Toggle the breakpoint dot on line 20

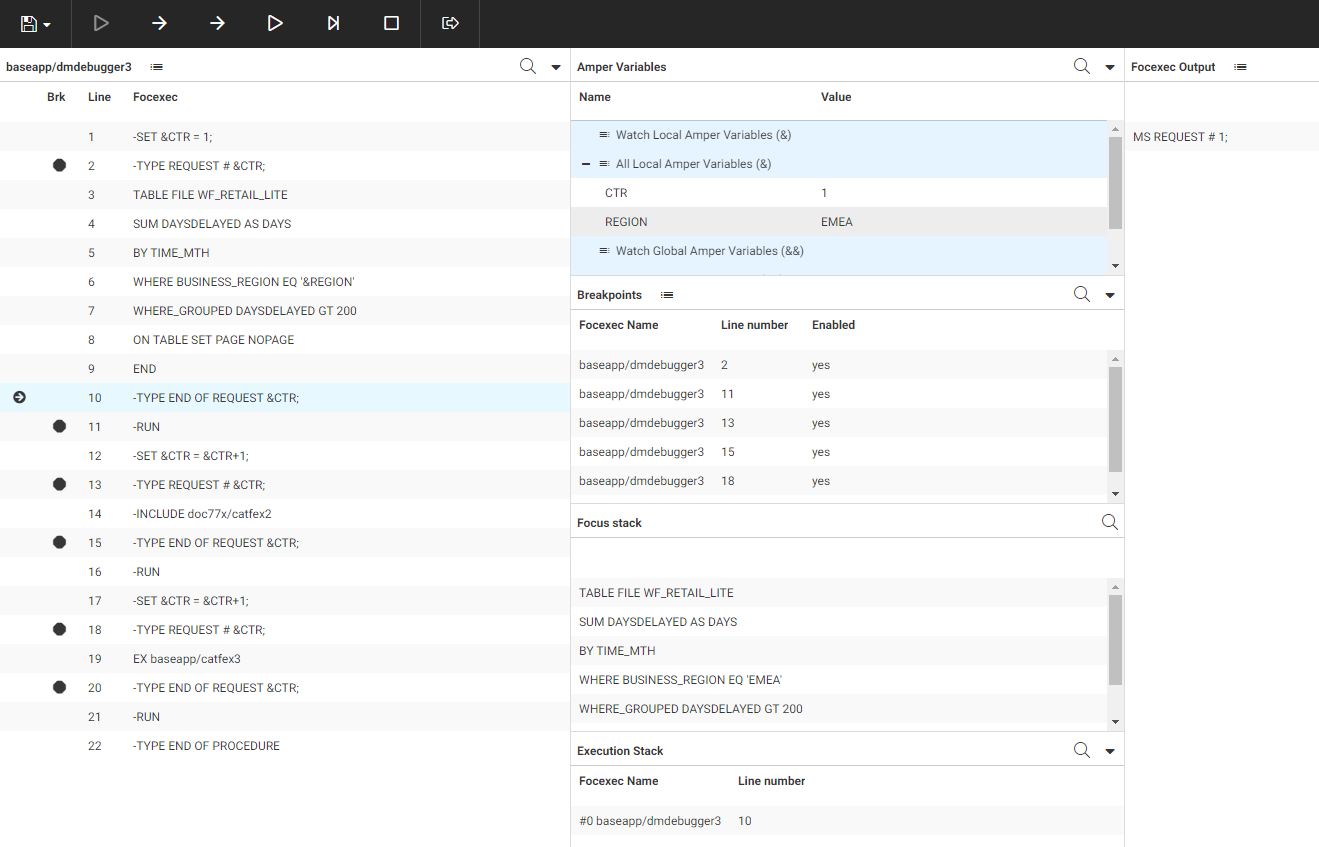pyautogui.click(x=59, y=687)
